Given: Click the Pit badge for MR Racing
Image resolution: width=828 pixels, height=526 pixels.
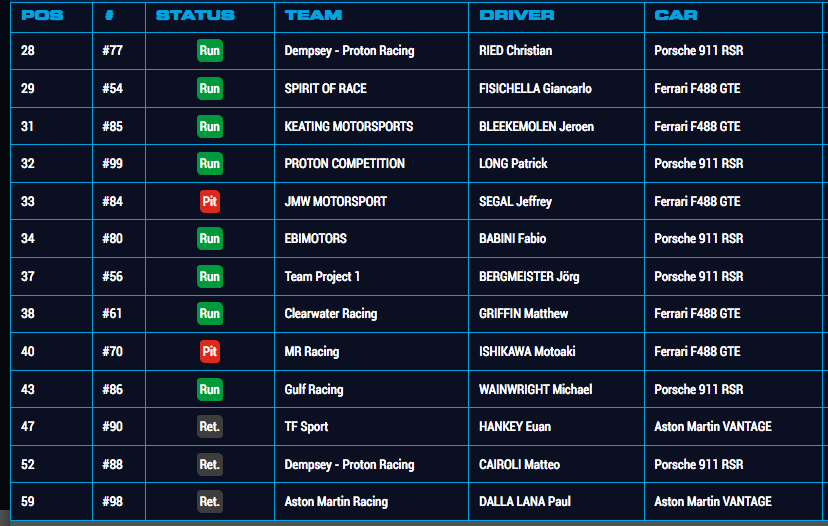Looking at the screenshot, I should click(209, 352).
